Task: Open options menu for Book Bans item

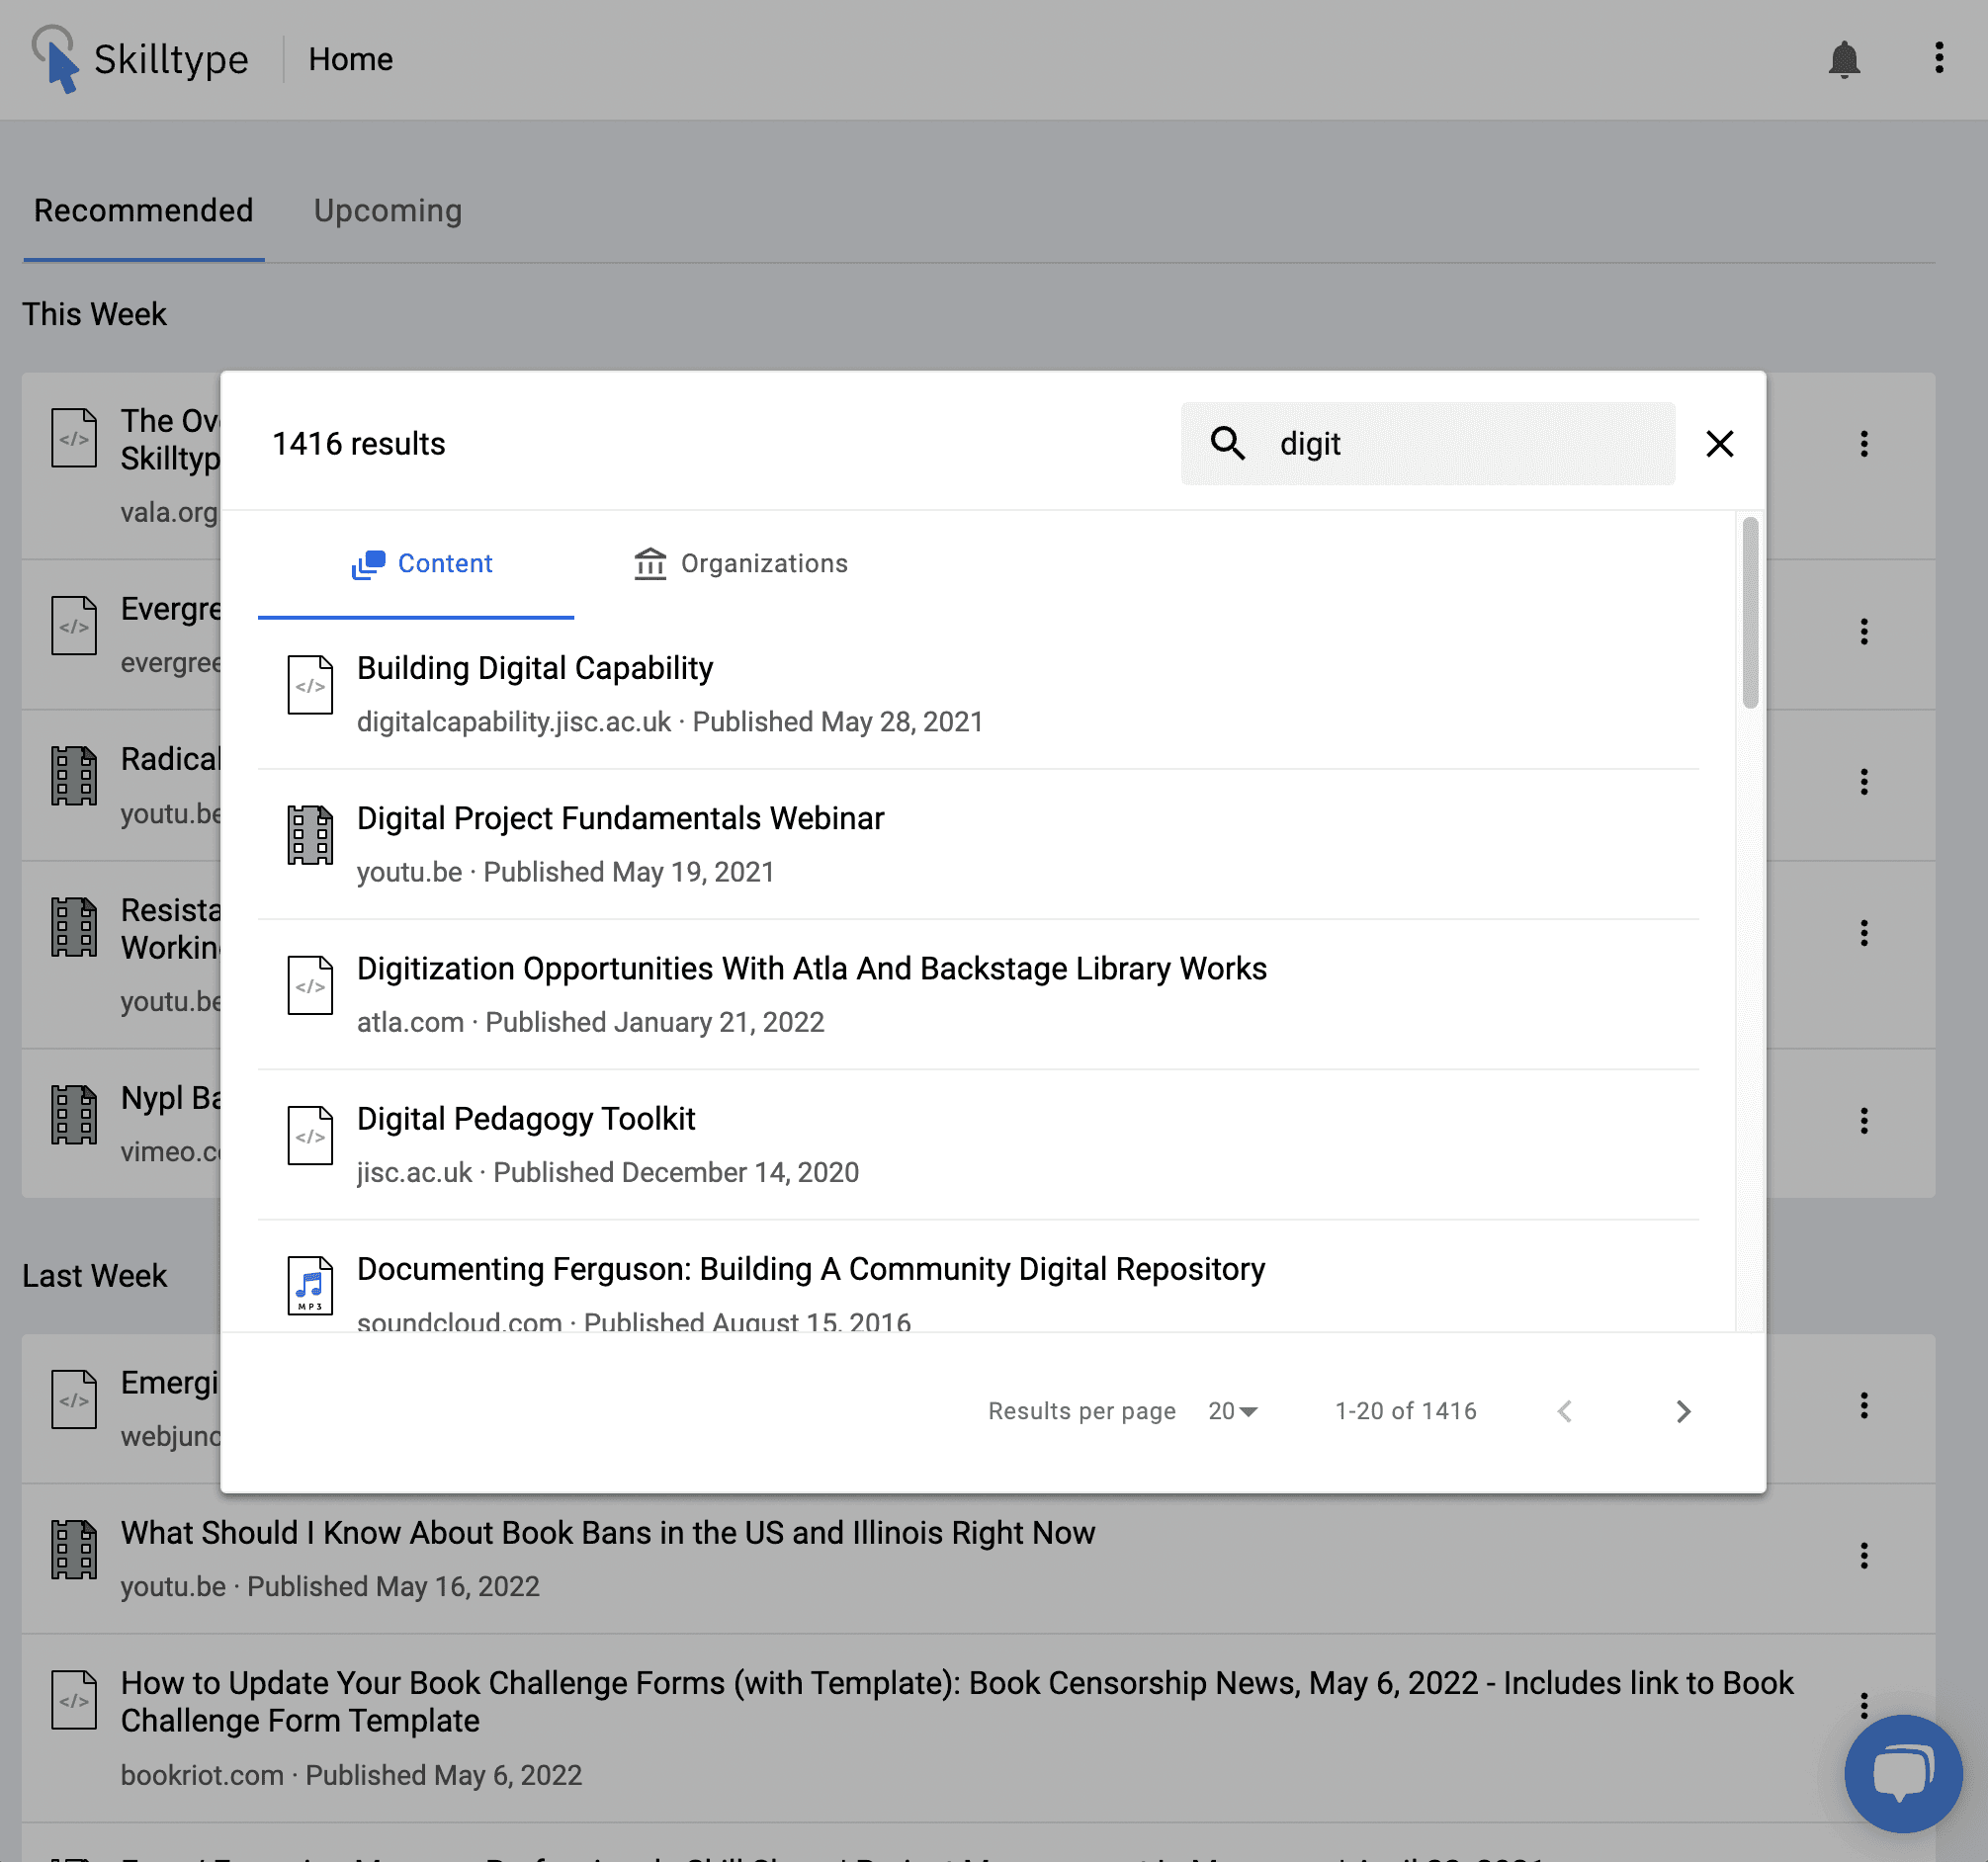Action: click(x=1863, y=1556)
